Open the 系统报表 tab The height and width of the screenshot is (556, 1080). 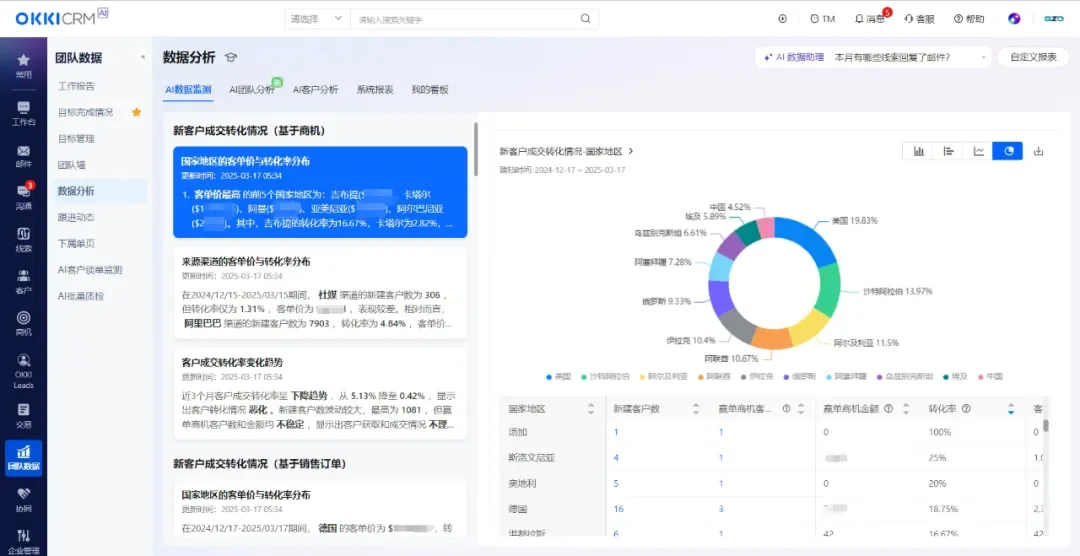pos(375,89)
